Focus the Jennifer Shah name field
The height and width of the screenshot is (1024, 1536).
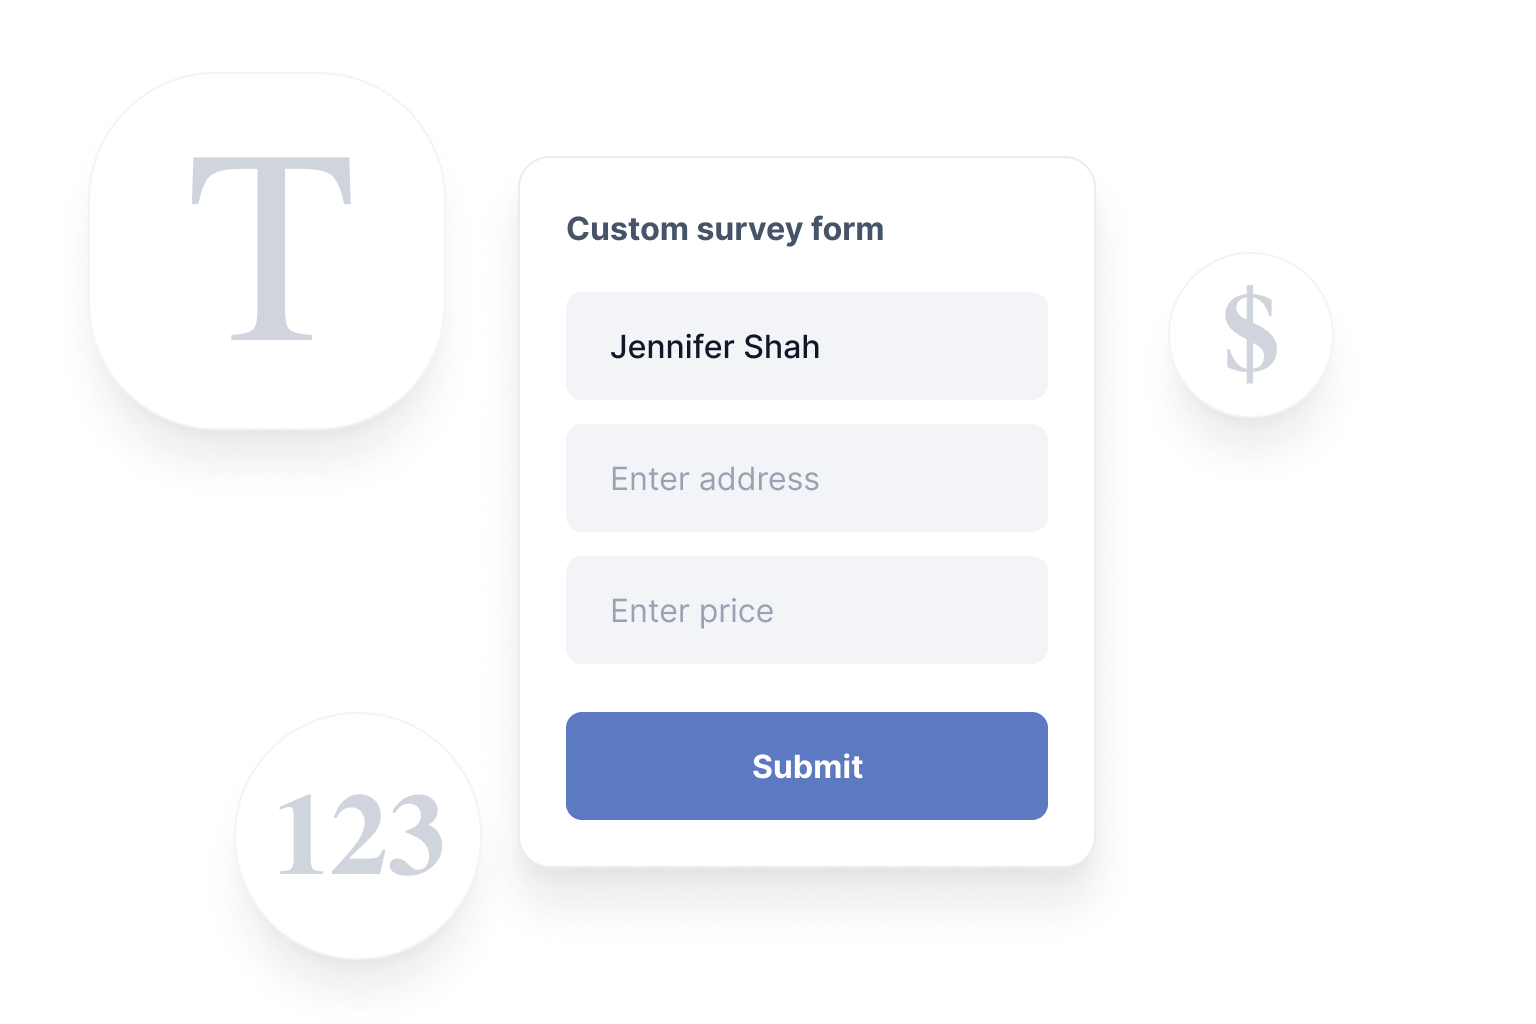(807, 346)
